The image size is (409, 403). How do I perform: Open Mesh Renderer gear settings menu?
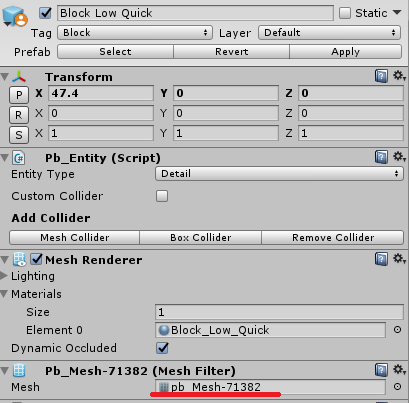coord(399,258)
